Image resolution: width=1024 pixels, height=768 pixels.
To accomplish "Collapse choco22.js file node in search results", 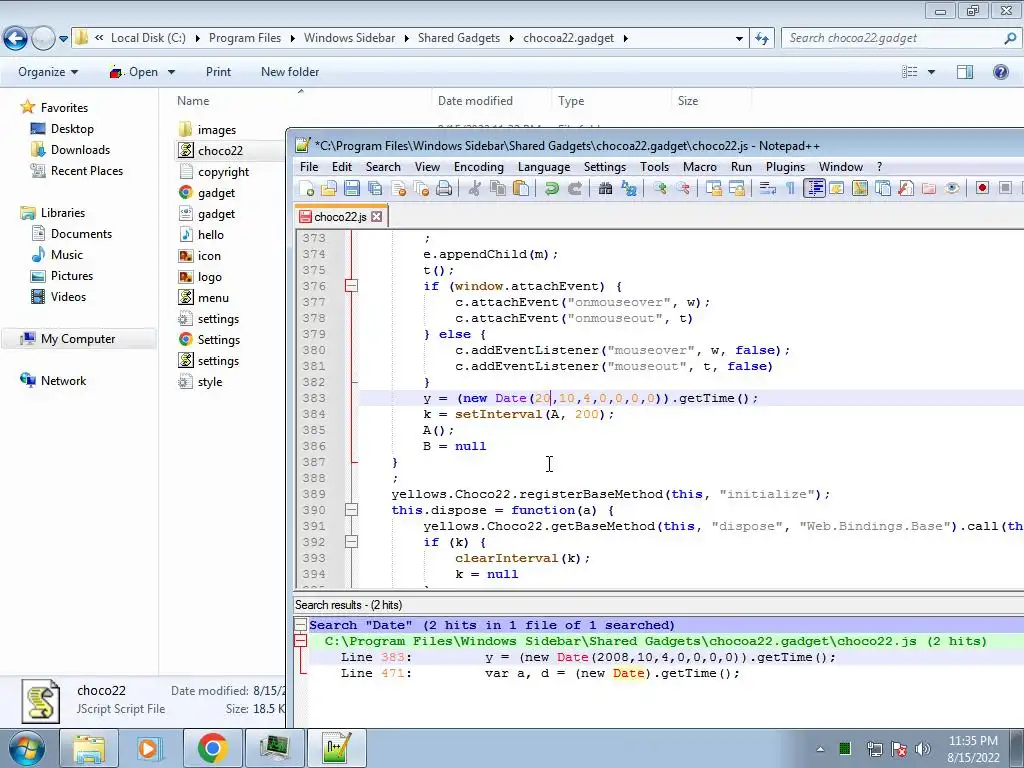I will point(300,641).
